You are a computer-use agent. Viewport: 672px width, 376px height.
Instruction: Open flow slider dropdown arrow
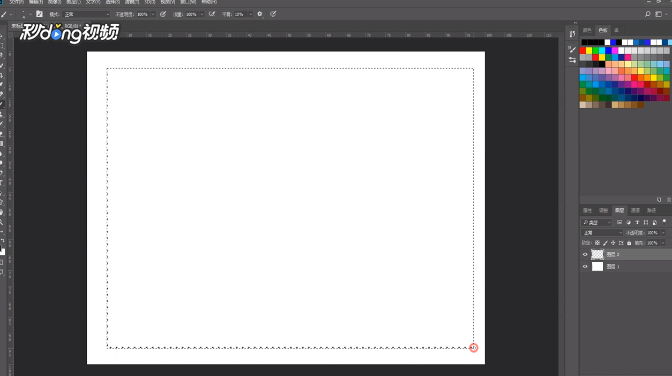(202, 15)
